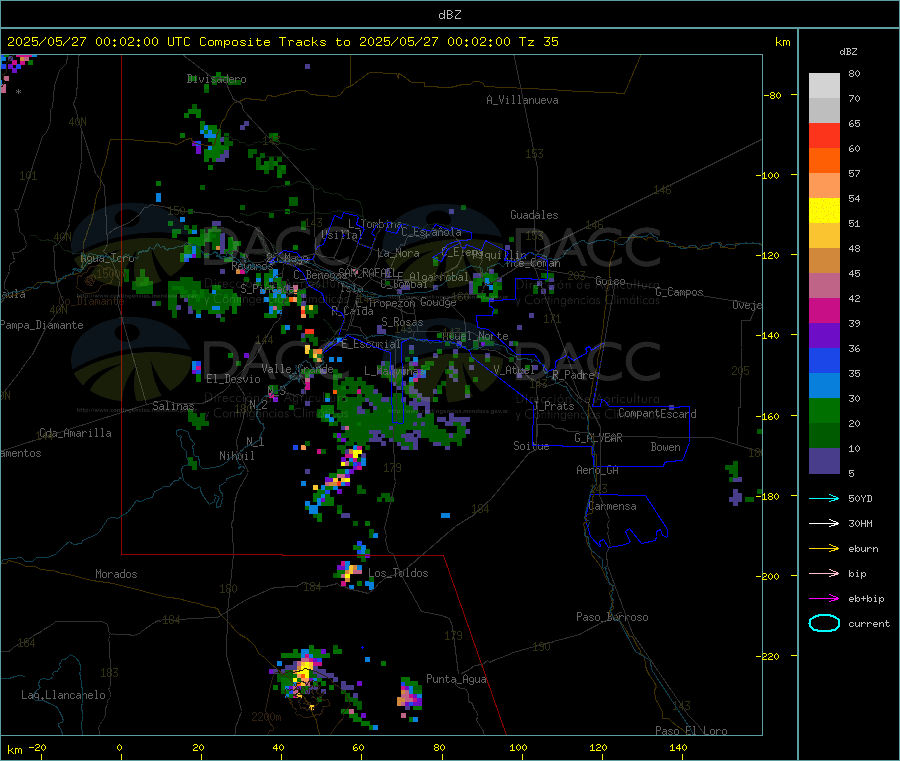This screenshot has height=761, width=900.
Task: Click the 'Paso_Barroso' map label
Action: tap(612, 617)
